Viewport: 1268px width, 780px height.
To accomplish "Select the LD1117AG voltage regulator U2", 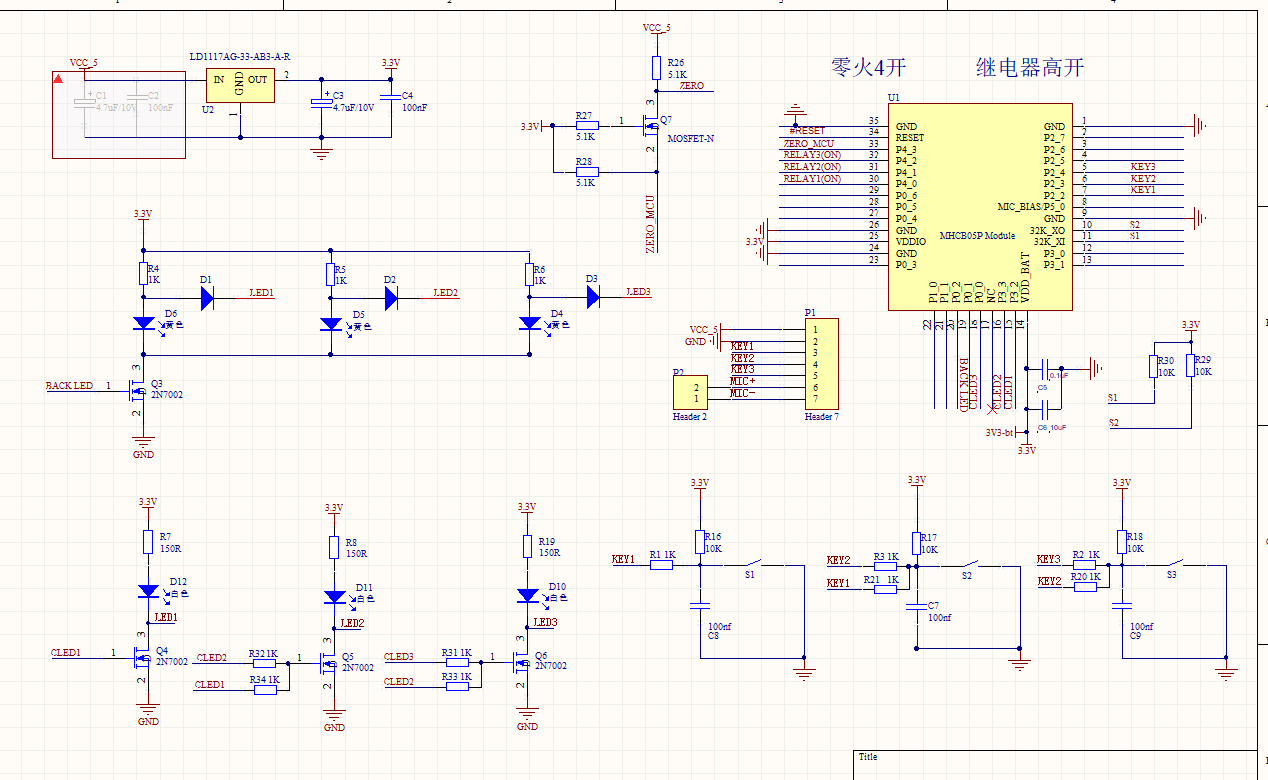I will click(x=240, y=85).
